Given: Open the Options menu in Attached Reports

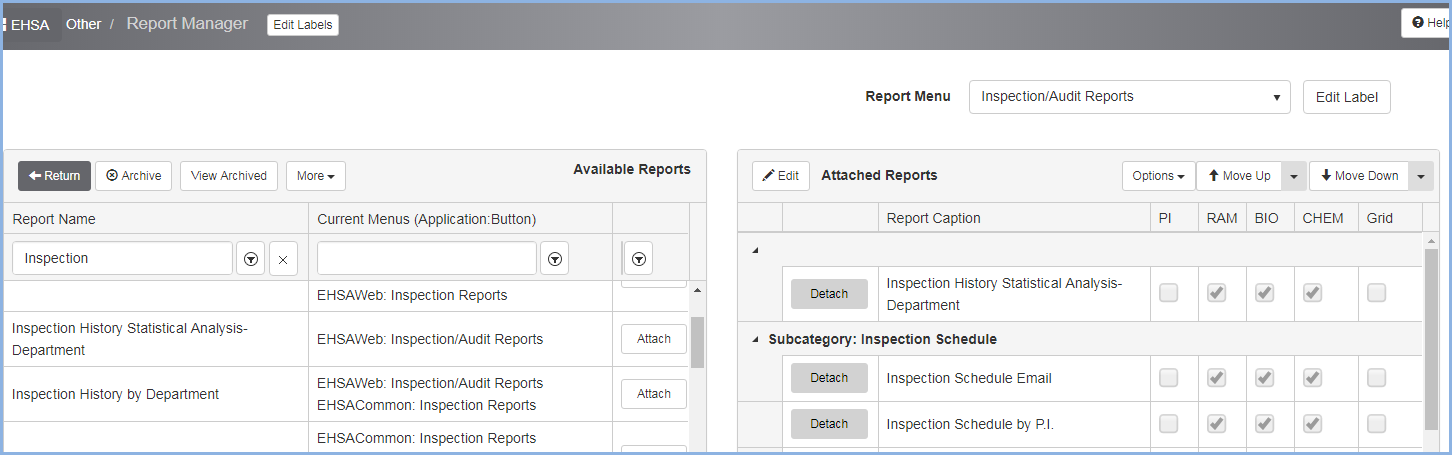Looking at the screenshot, I should (x=1158, y=176).
